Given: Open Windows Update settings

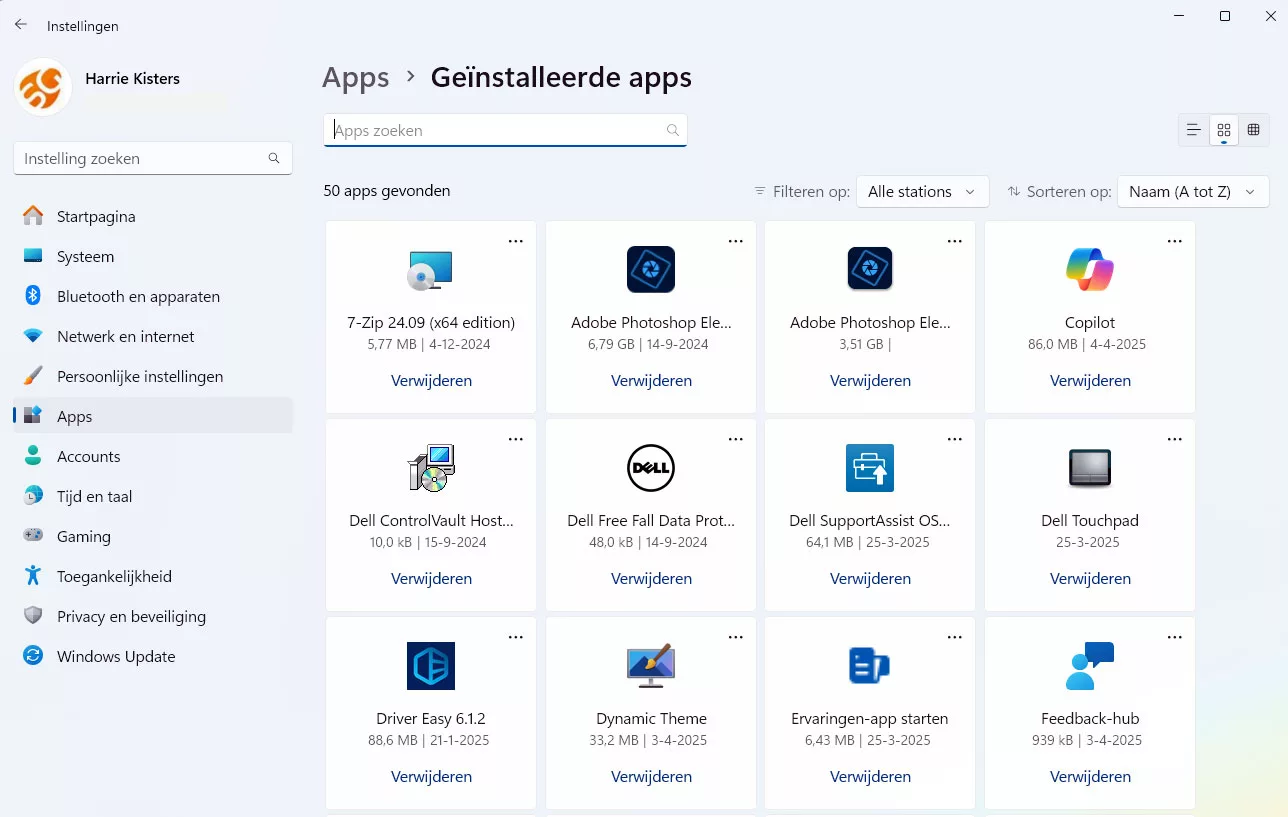Looking at the screenshot, I should (153, 656).
